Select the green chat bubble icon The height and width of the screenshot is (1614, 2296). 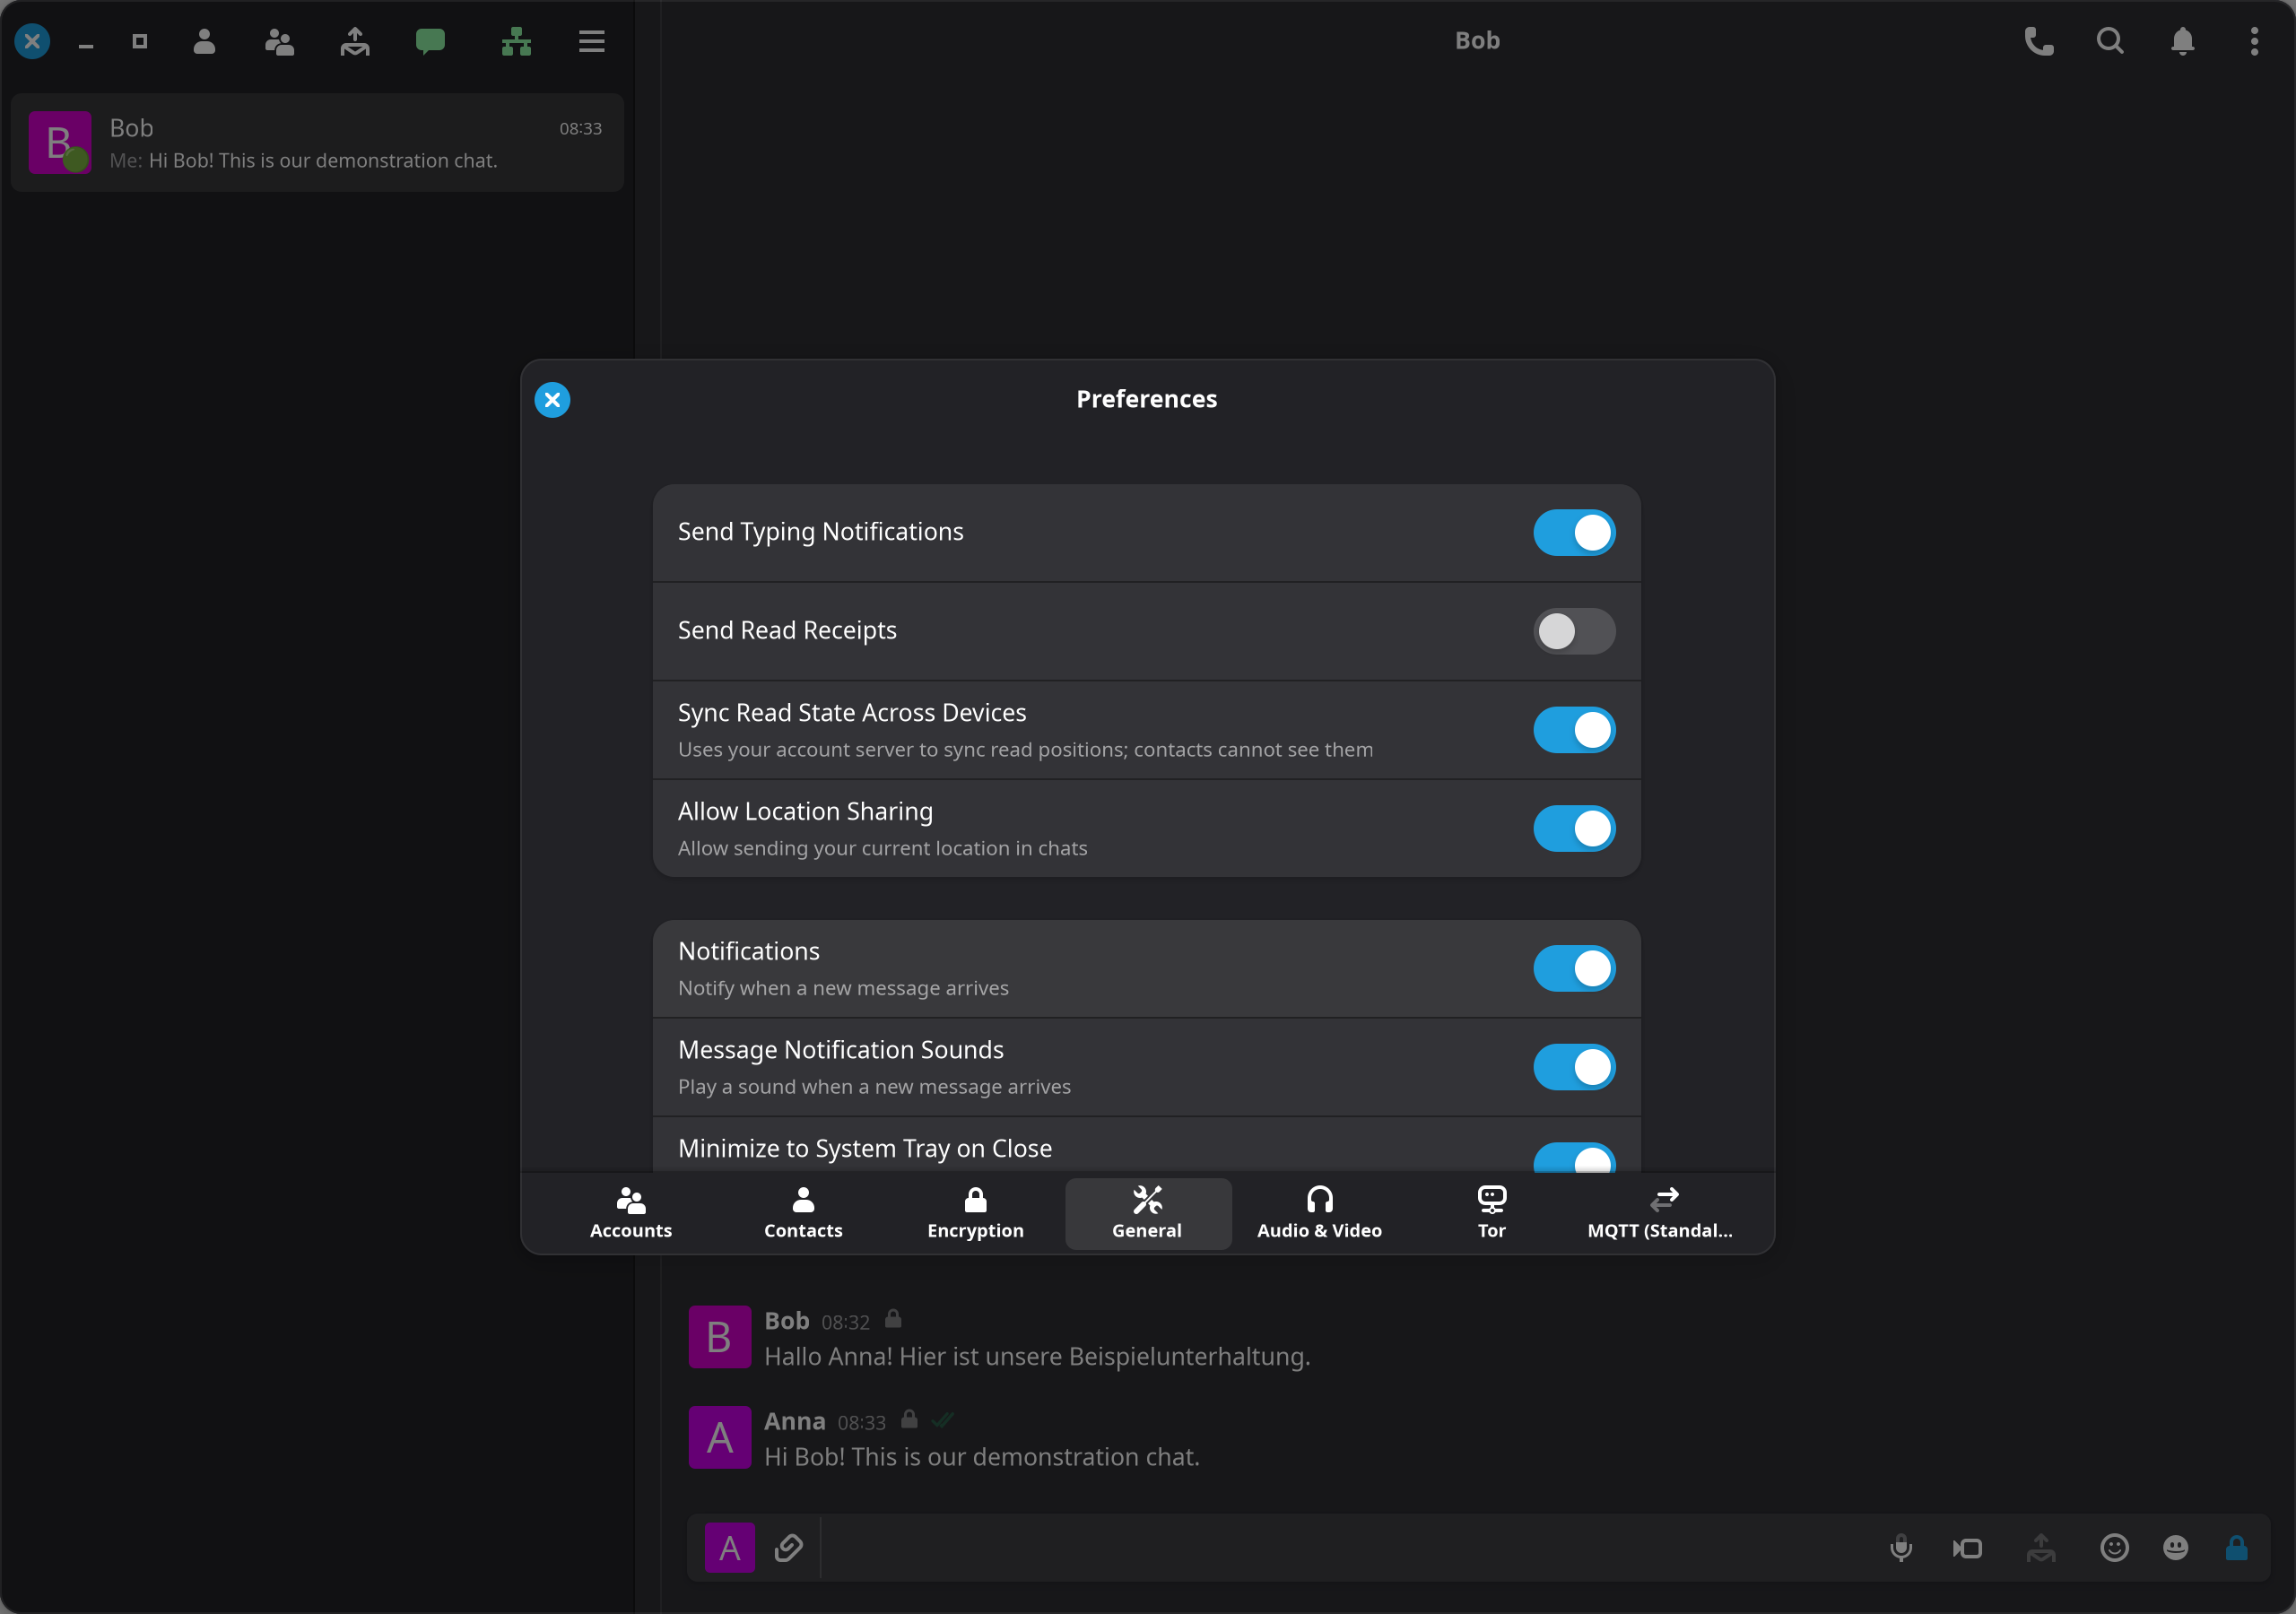[x=430, y=41]
